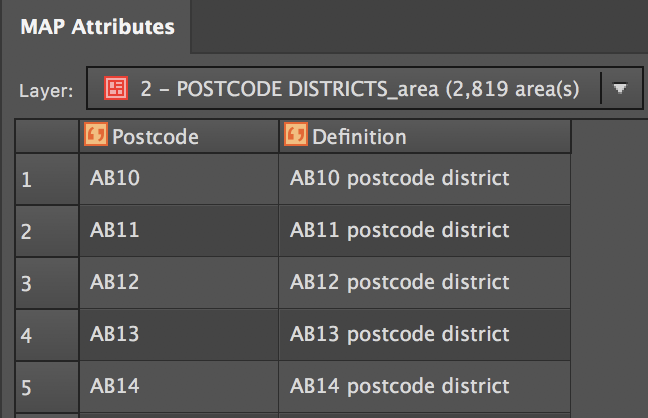
Task: Select the Postcode column header
Action: pos(179,136)
